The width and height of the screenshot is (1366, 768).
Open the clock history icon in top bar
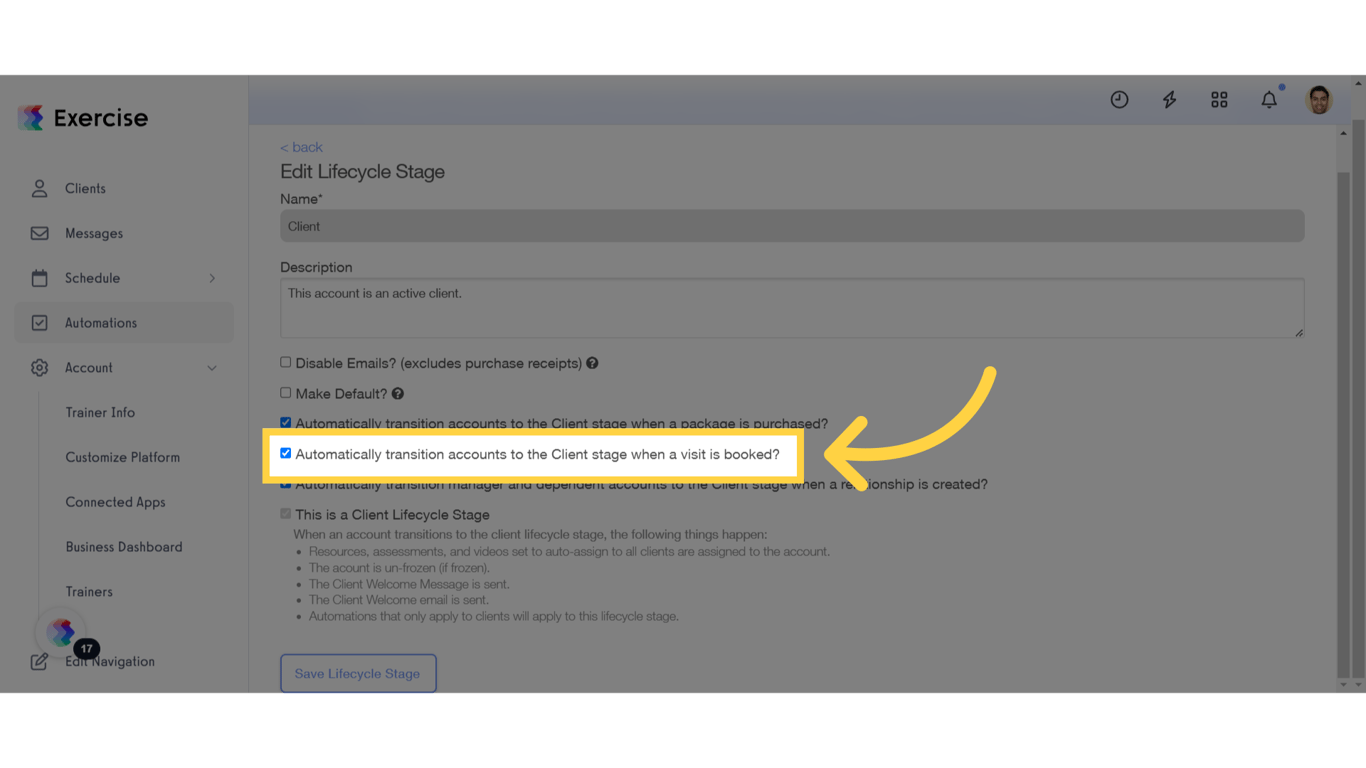(1119, 99)
